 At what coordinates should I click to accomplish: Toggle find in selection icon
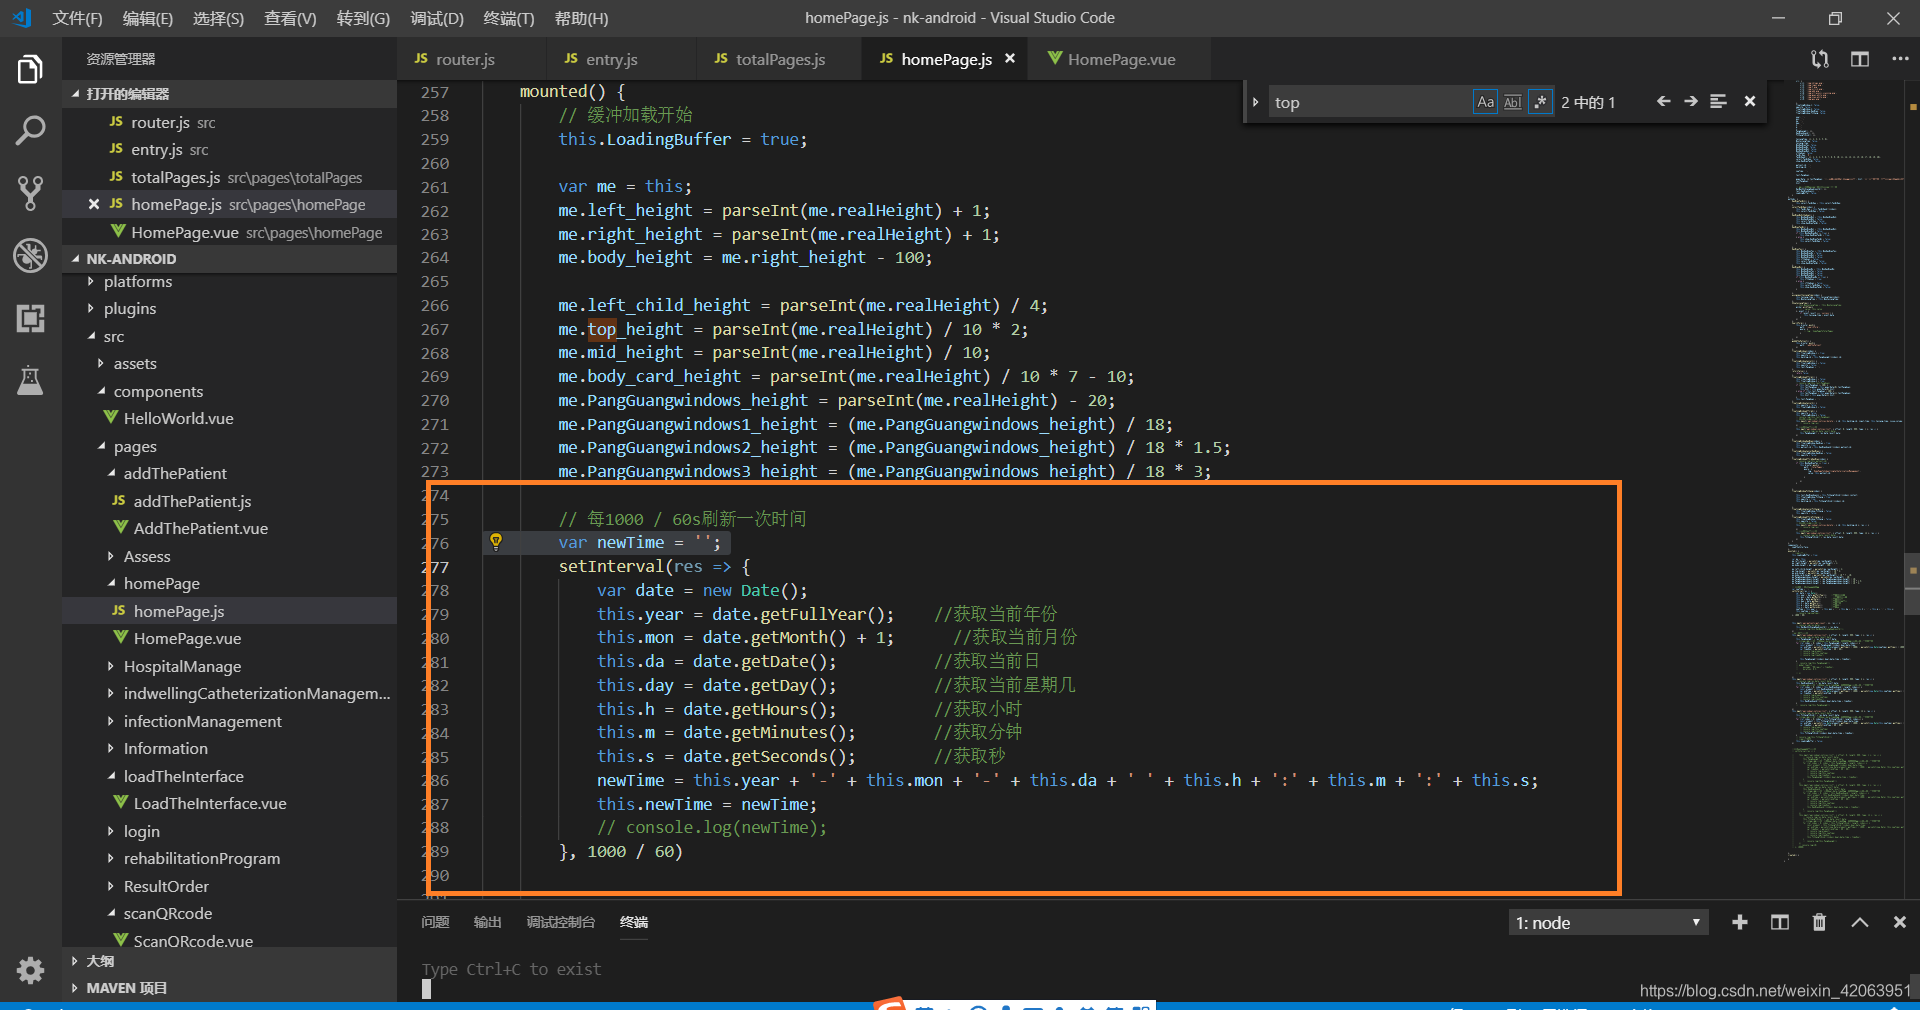[x=1718, y=101]
